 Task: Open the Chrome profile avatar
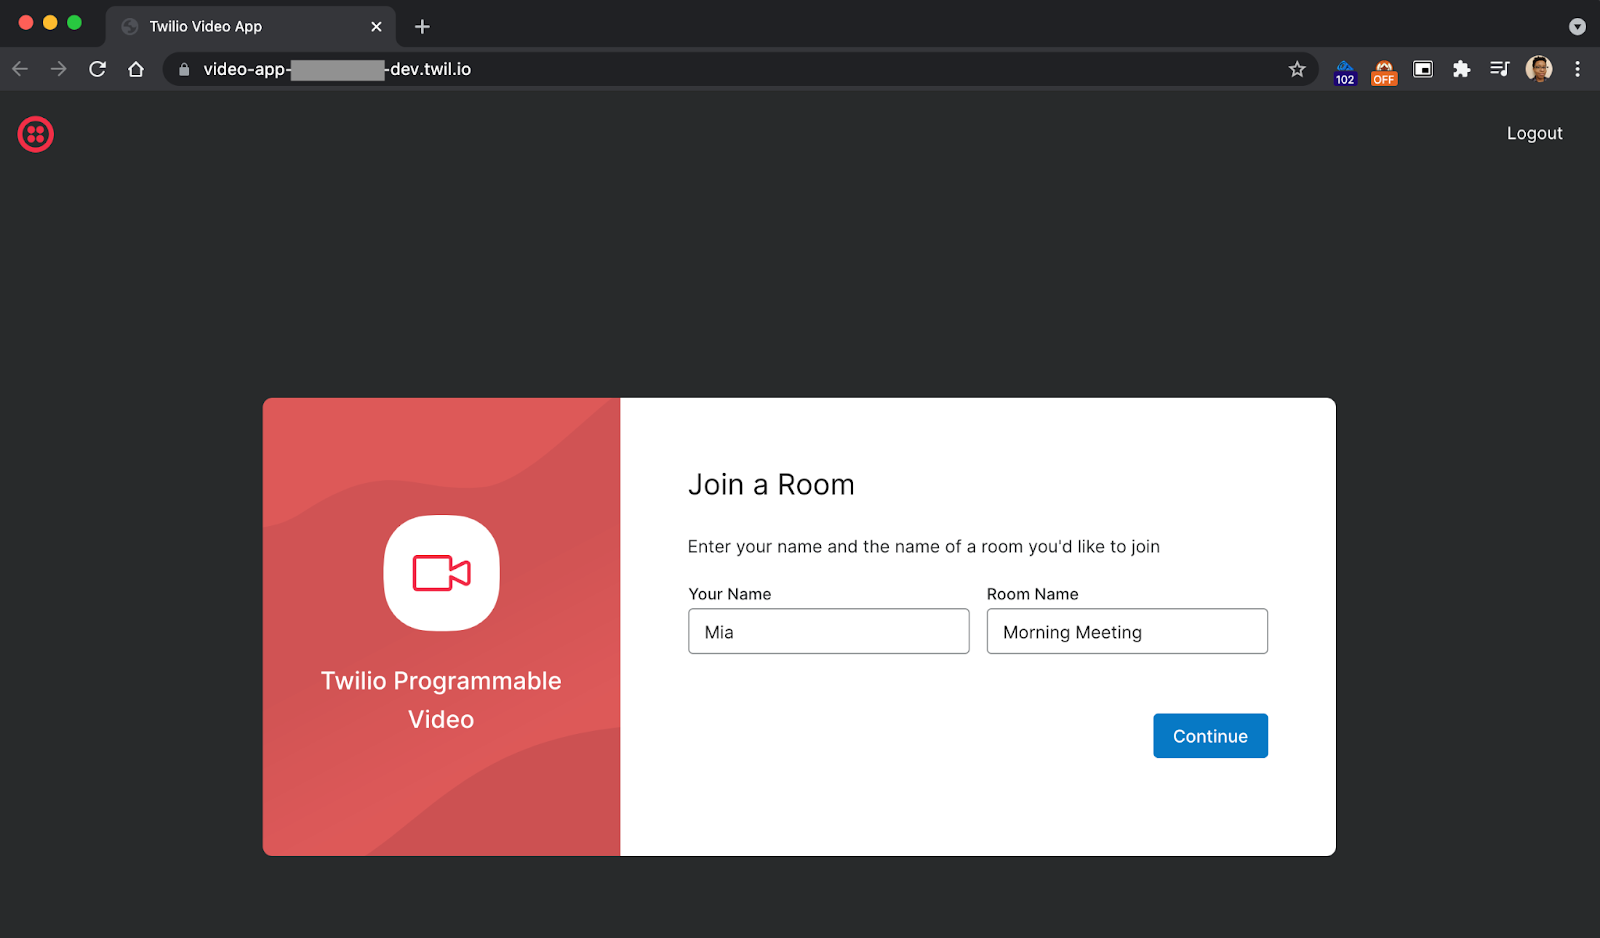click(1539, 69)
